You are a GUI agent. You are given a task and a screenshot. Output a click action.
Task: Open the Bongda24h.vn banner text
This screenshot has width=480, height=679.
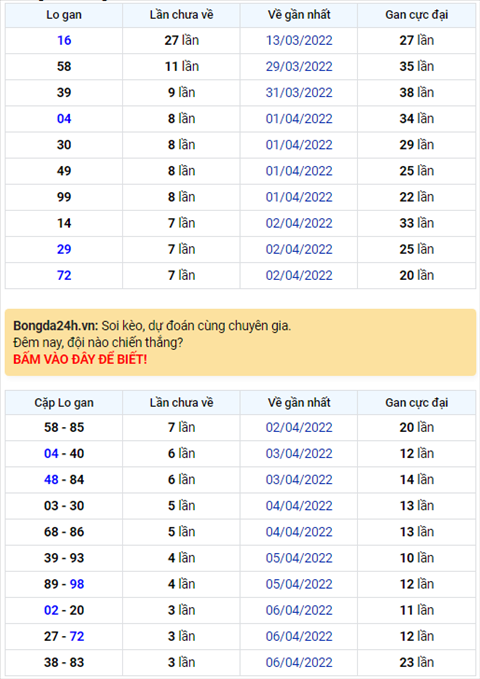coord(152,326)
